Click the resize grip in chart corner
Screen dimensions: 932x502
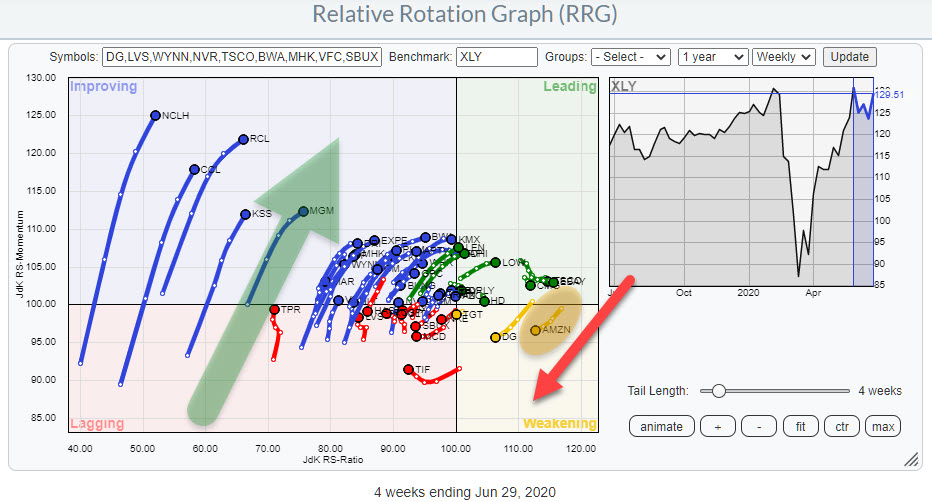910,459
